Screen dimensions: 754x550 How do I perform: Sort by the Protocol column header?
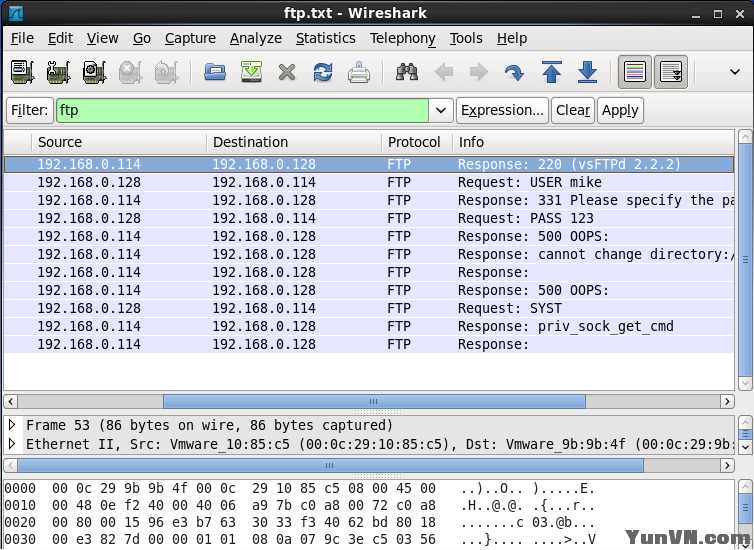coord(416,142)
